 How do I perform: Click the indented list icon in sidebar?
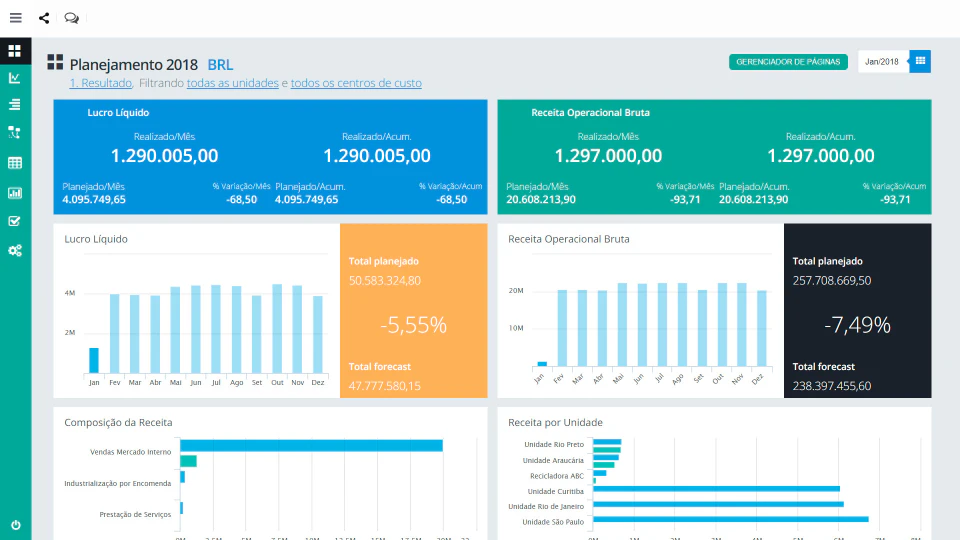click(15, 105)
